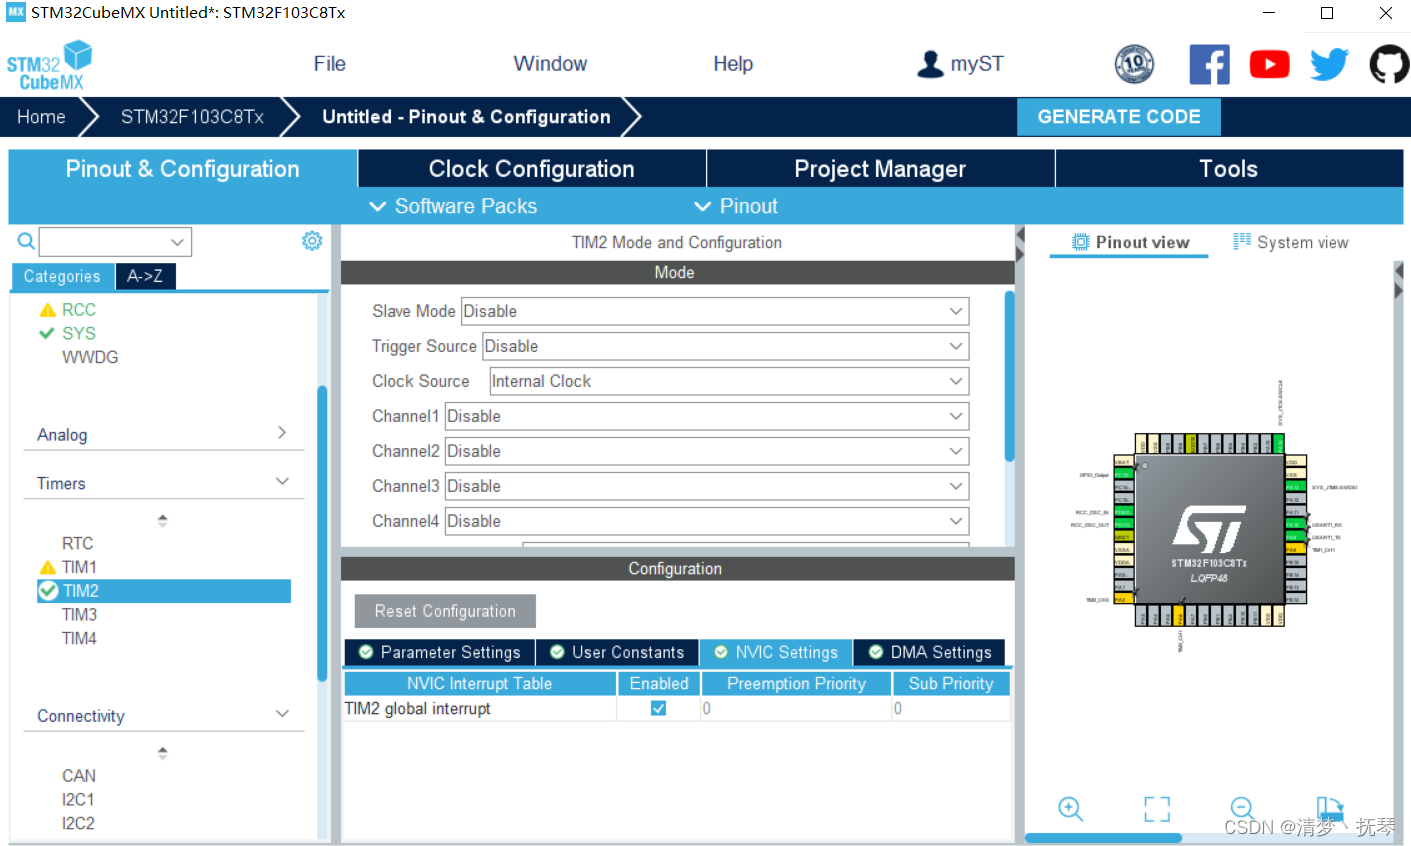Zoom out of the pinout view

[1243, 808]
